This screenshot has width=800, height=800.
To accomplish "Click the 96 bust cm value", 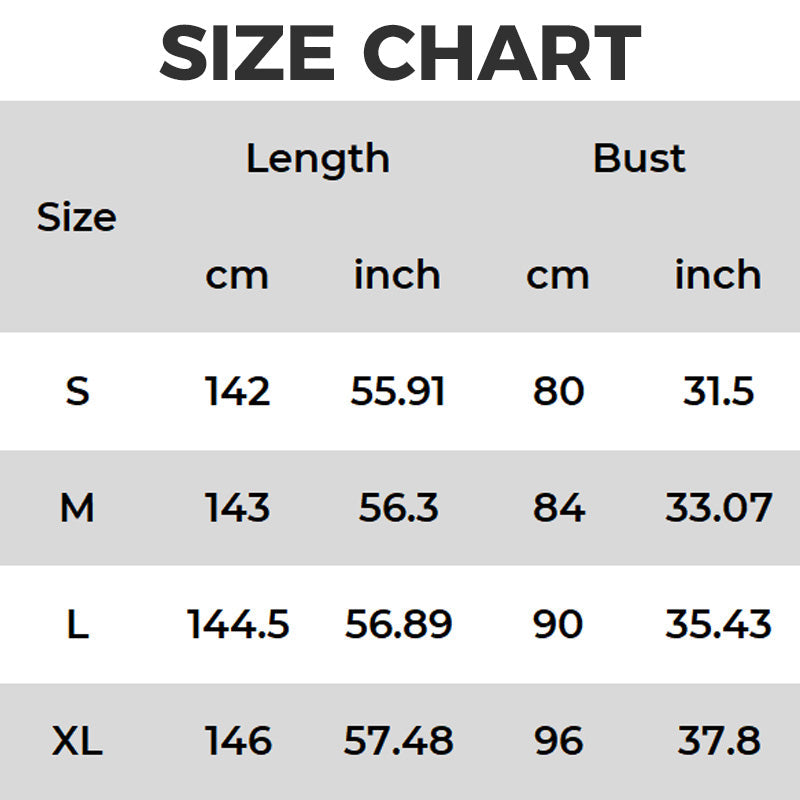I will click(x=558, y=741).
